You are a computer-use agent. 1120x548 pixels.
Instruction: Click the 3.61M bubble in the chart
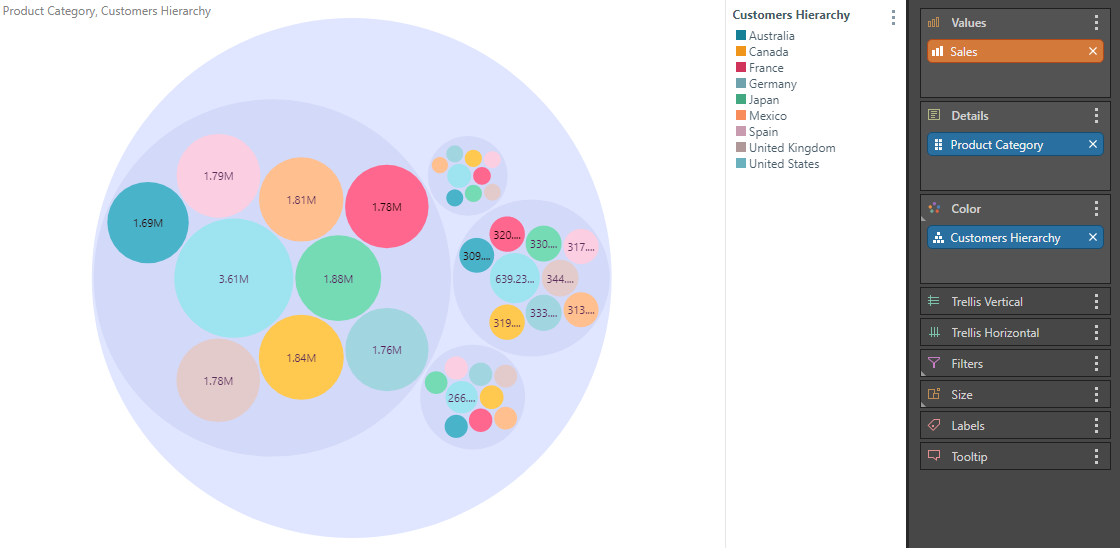(233, 279)
